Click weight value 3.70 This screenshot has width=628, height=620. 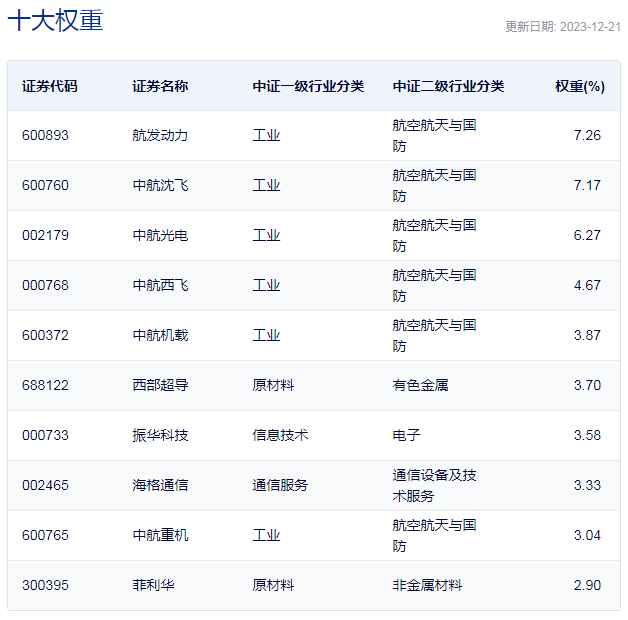[587, 385]
